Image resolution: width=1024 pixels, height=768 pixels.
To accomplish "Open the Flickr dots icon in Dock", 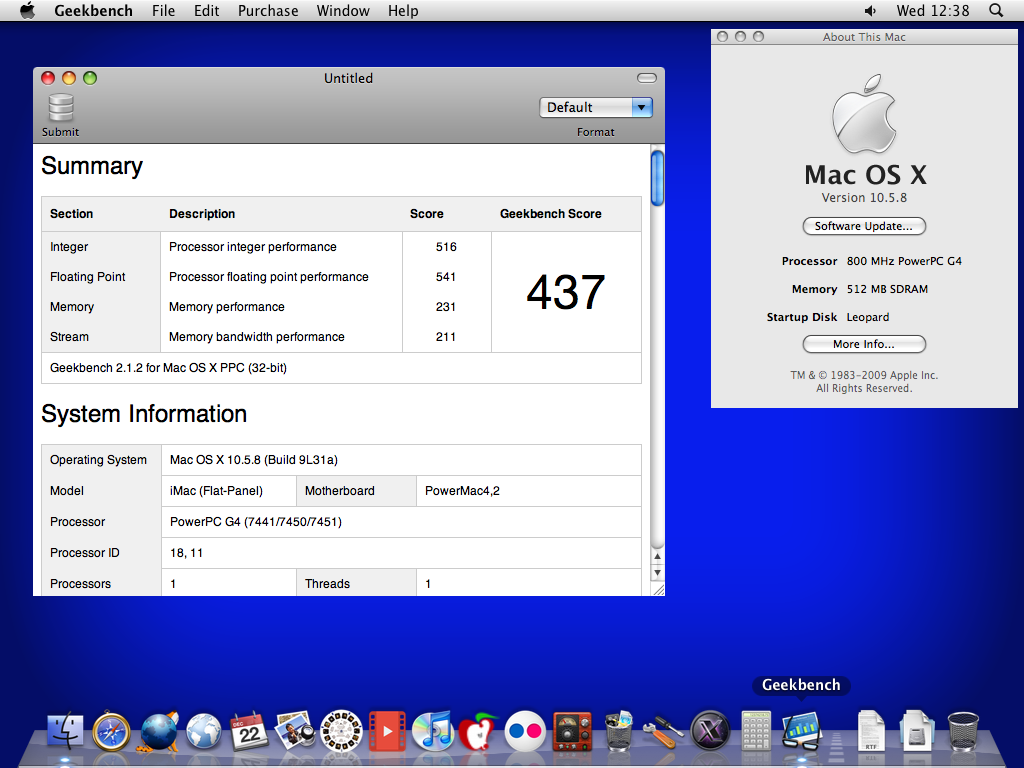I will click(x=525, y=730).
